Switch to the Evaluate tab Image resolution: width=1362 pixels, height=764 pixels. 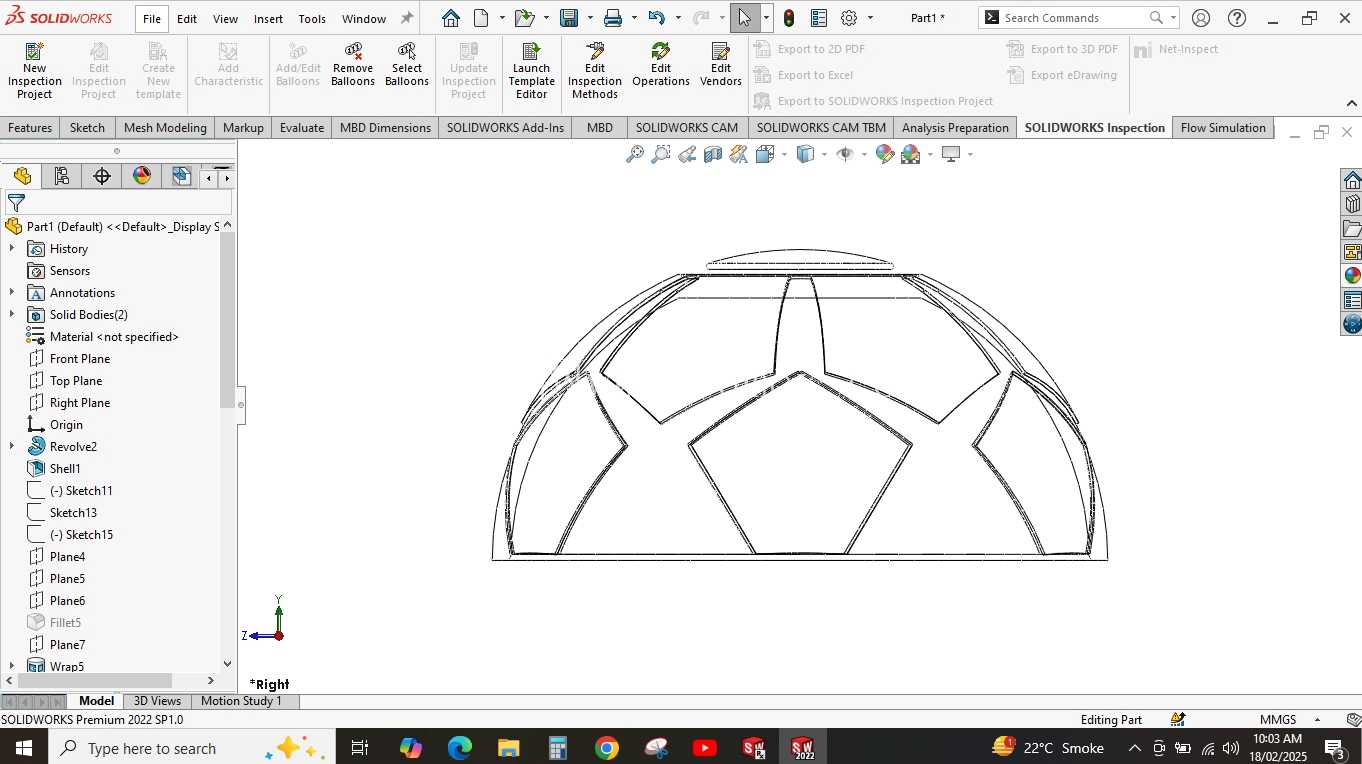point(302,128)
